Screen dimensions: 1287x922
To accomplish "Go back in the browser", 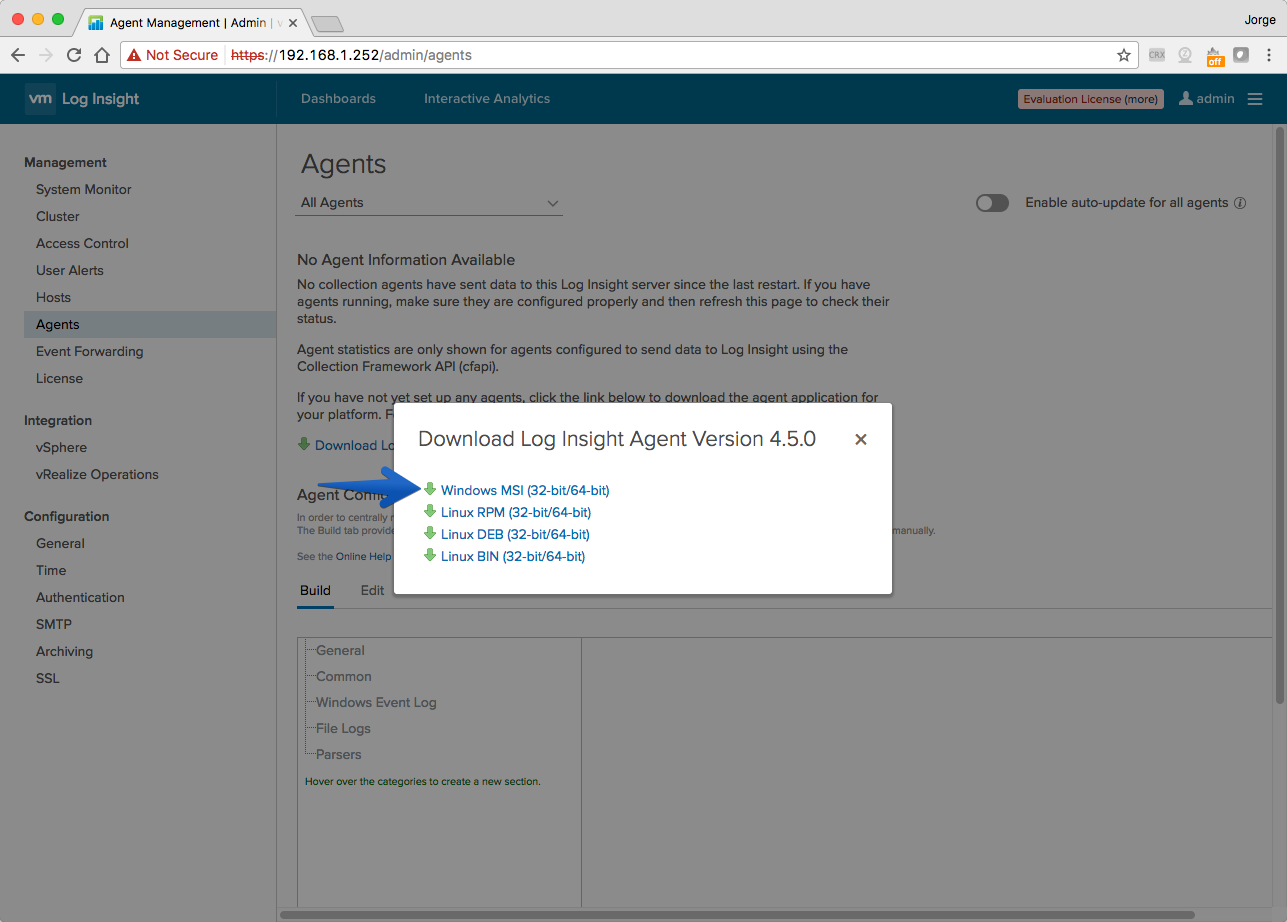I will [x=18, y=55].
